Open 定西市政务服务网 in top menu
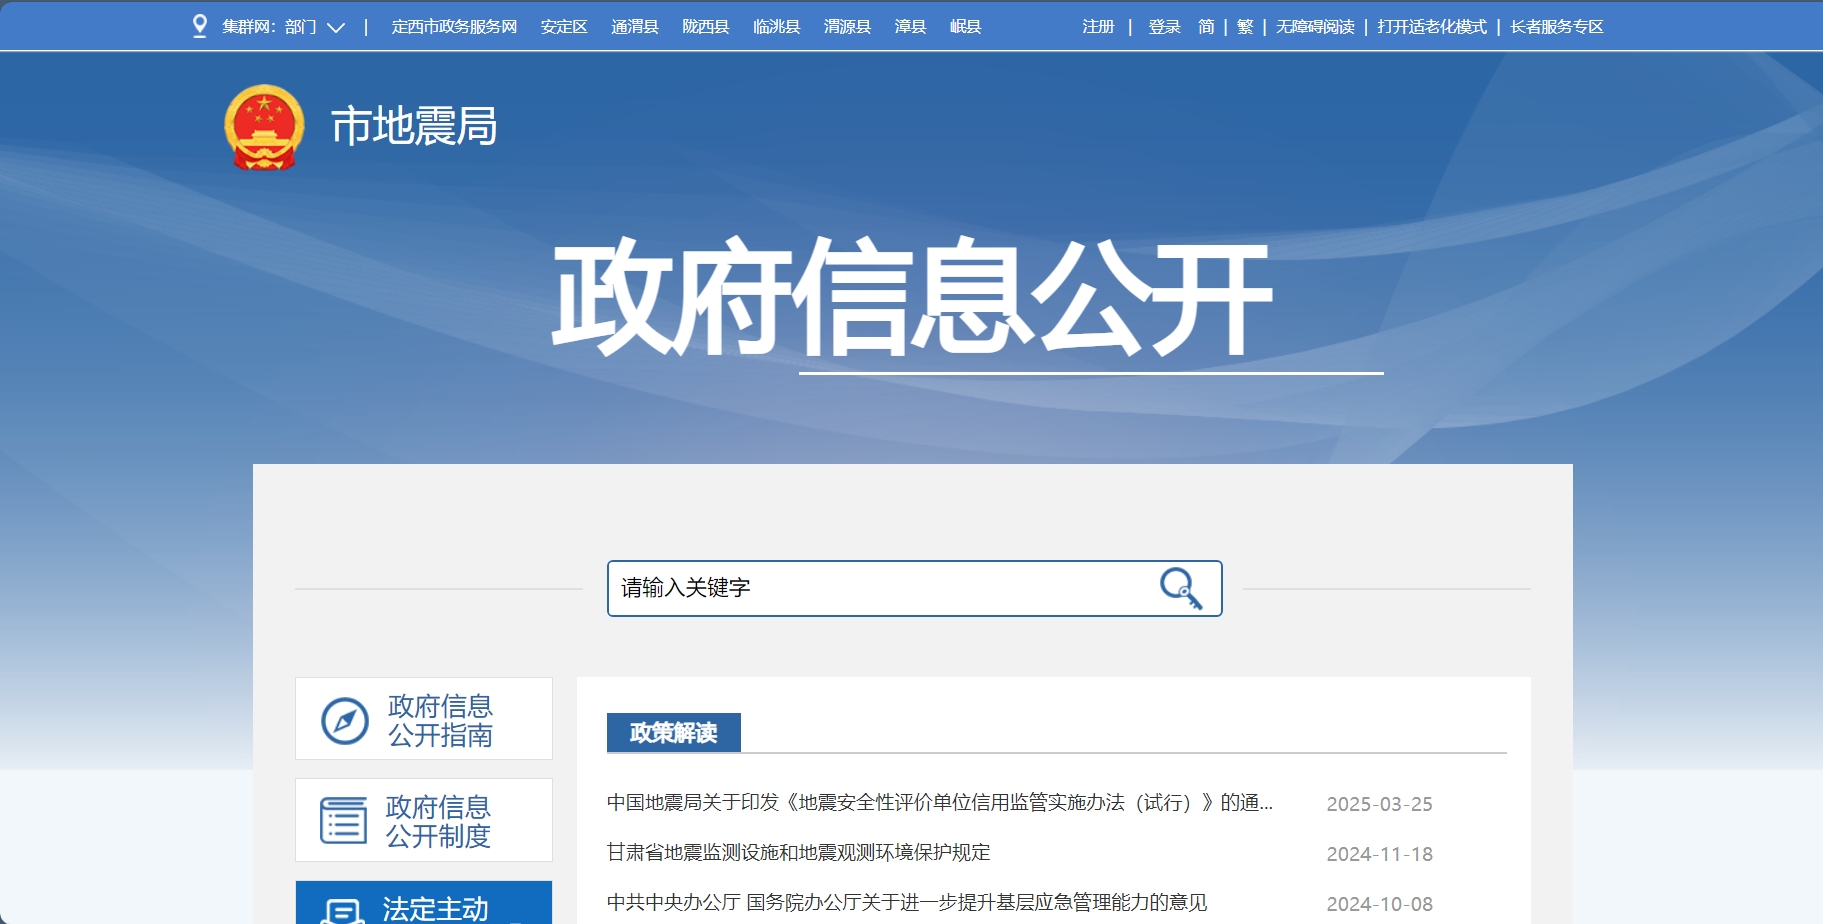This screenshot has width=1823, height=924. [454, 27]
